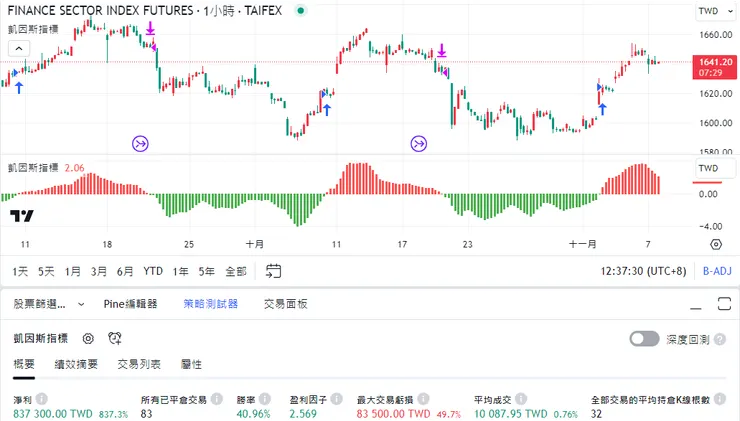Image resolution: width=740 pixels, height=421 pixels.
Task: Click the first purple rollover event marker
Action: click(140, 143)
